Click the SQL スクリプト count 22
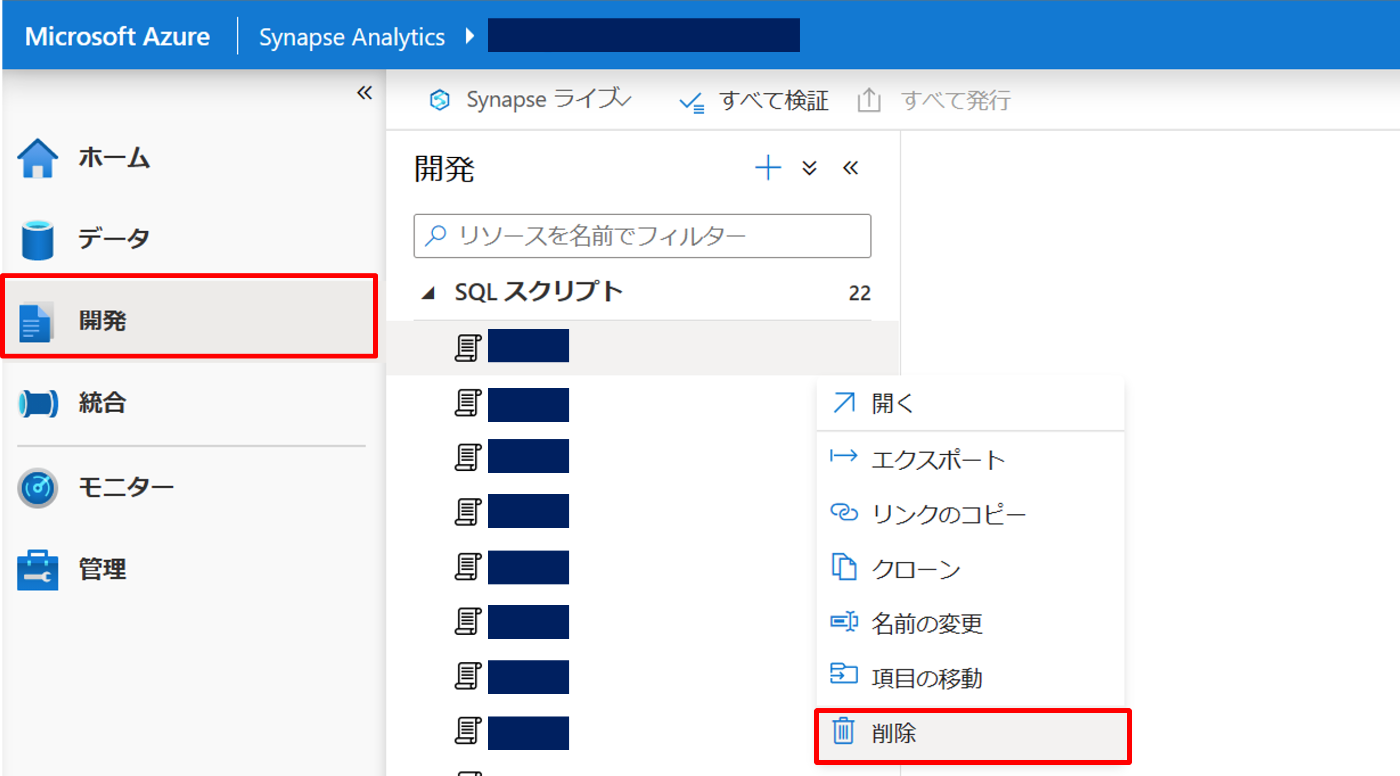Image resolution: width=1400 pixels, height=776 pixels. point(859,293)
